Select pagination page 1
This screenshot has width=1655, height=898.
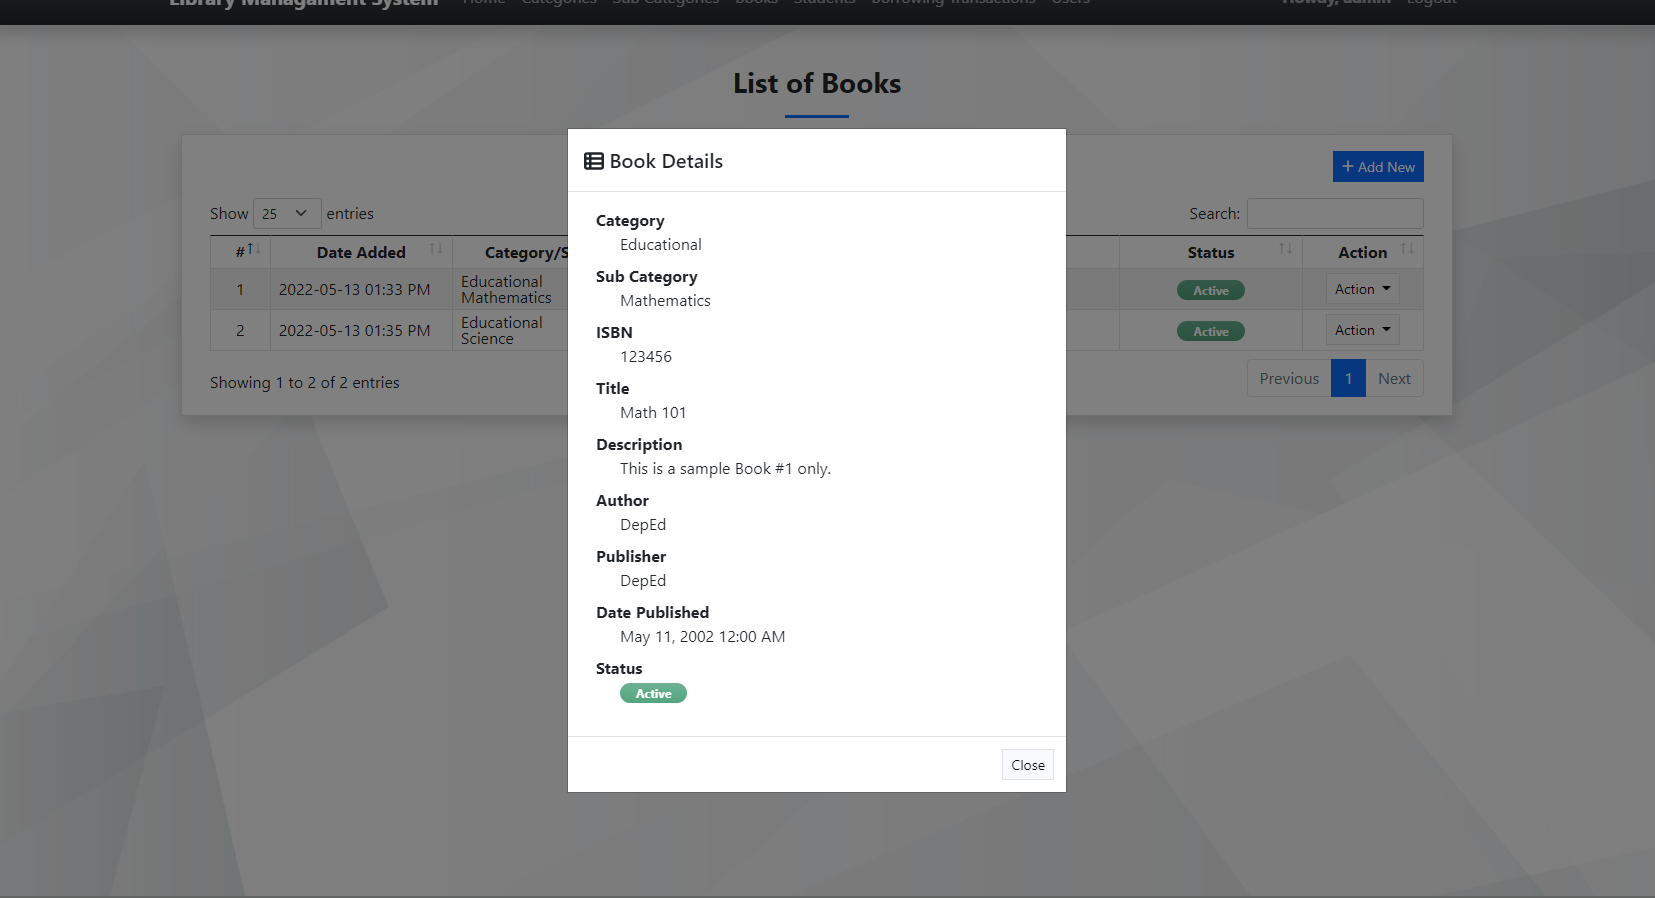click(1348, 378)
